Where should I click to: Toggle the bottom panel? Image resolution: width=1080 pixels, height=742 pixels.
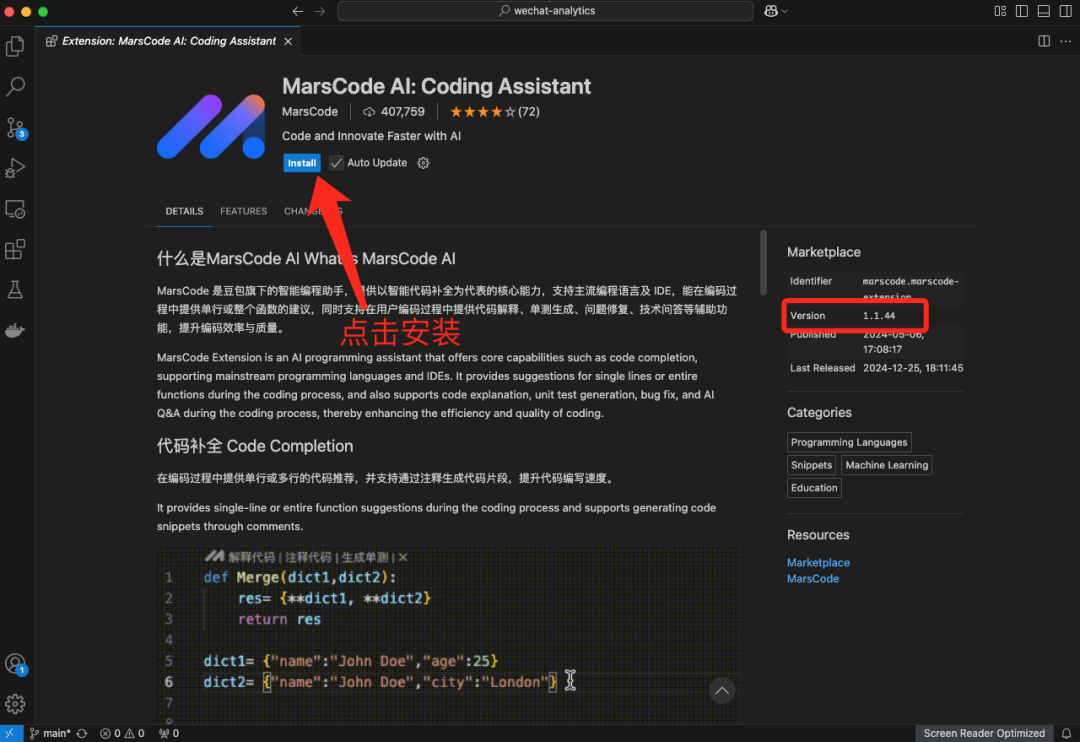point(1044,11)
